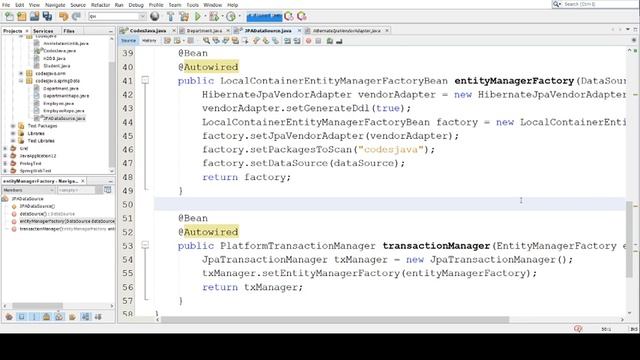Image resolution: width=640 pixels, height=360 pixels.
Task: Toggle Show Inherited Members filter in Navigator
Action: point(9,317)
